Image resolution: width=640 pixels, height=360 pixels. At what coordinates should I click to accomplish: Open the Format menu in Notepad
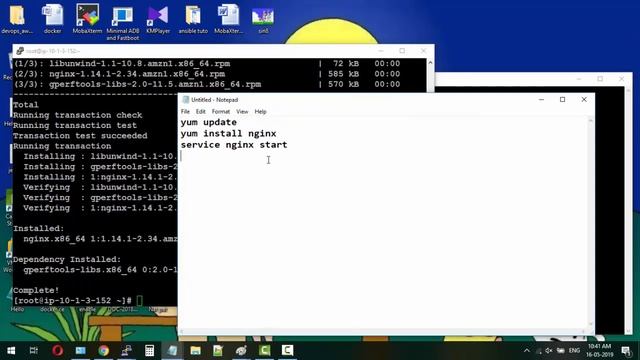click(221, 111)
